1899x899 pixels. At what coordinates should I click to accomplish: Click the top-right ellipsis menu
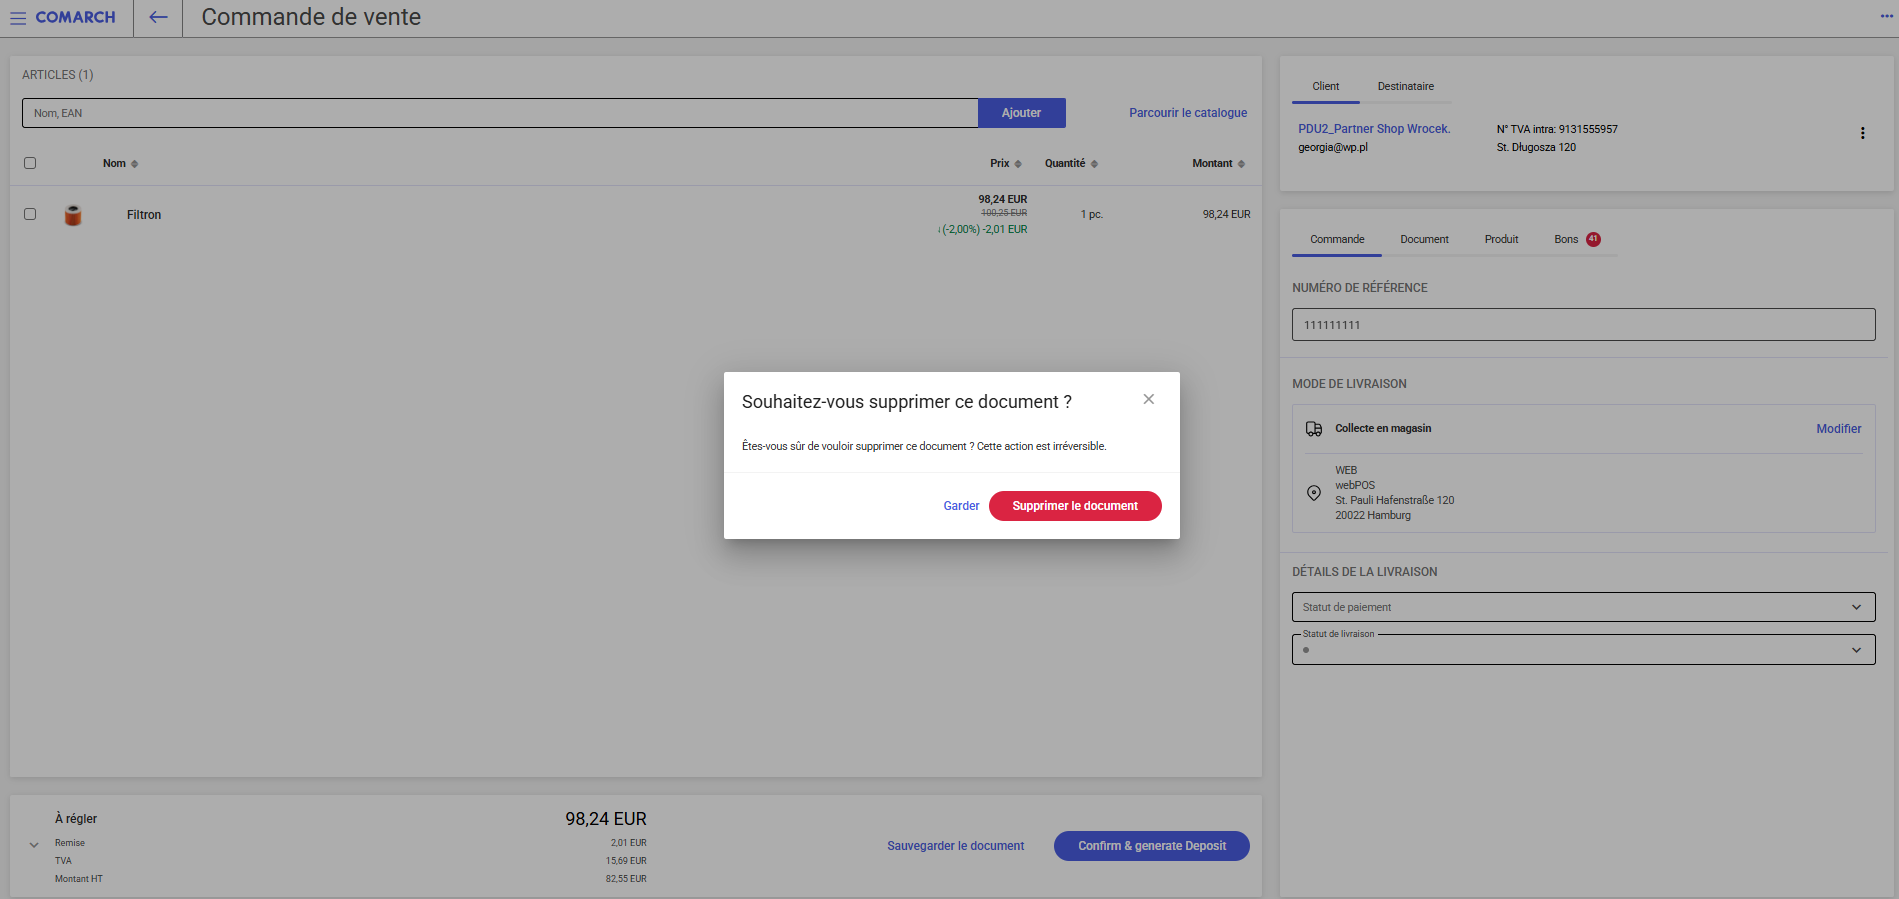click(x=1886, y=16)
